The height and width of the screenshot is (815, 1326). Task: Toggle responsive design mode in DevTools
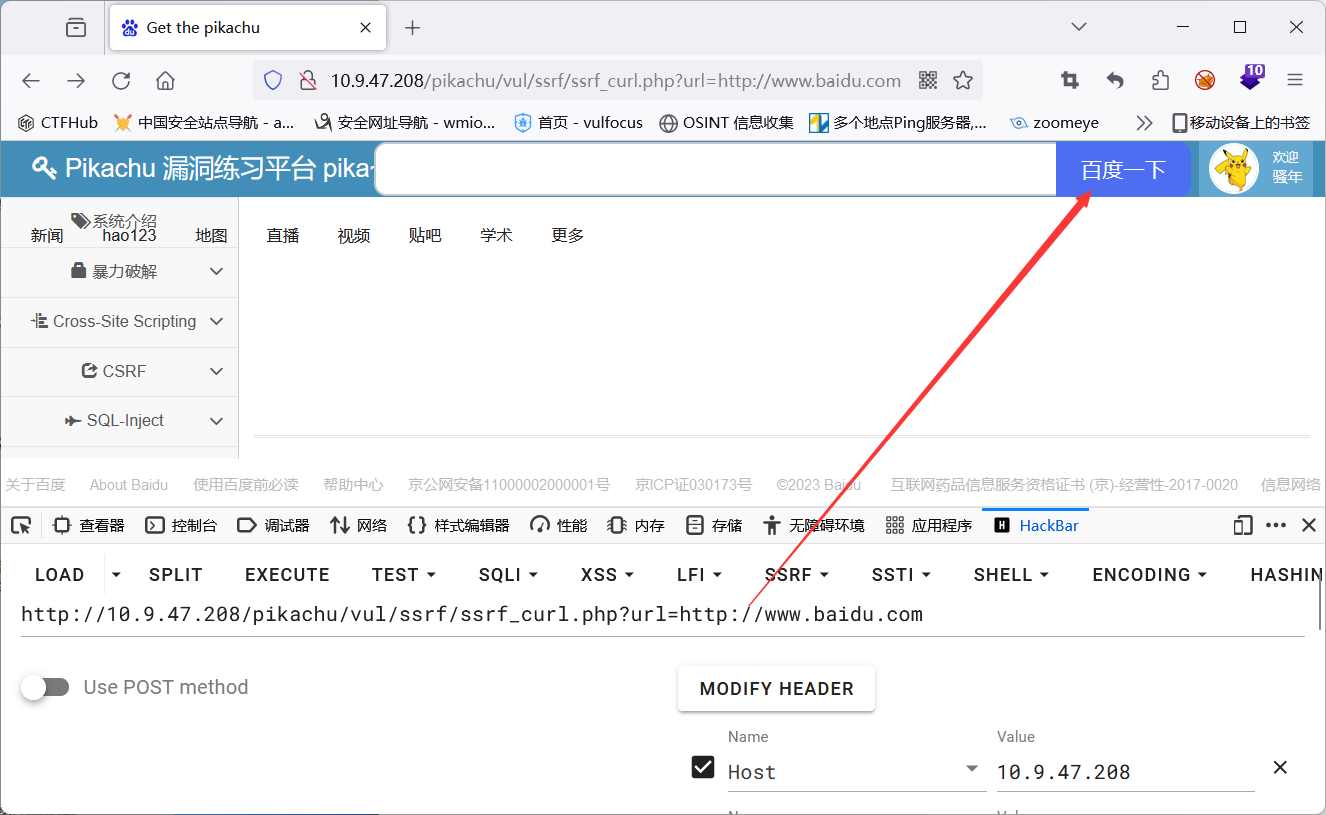tap(1241, 524)
